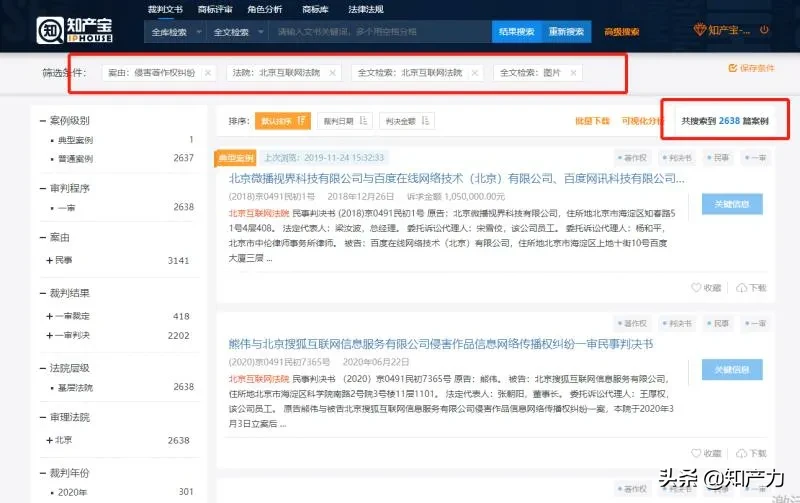Sort by 裁判日期
Screen dimensions: 800x503
345,121
